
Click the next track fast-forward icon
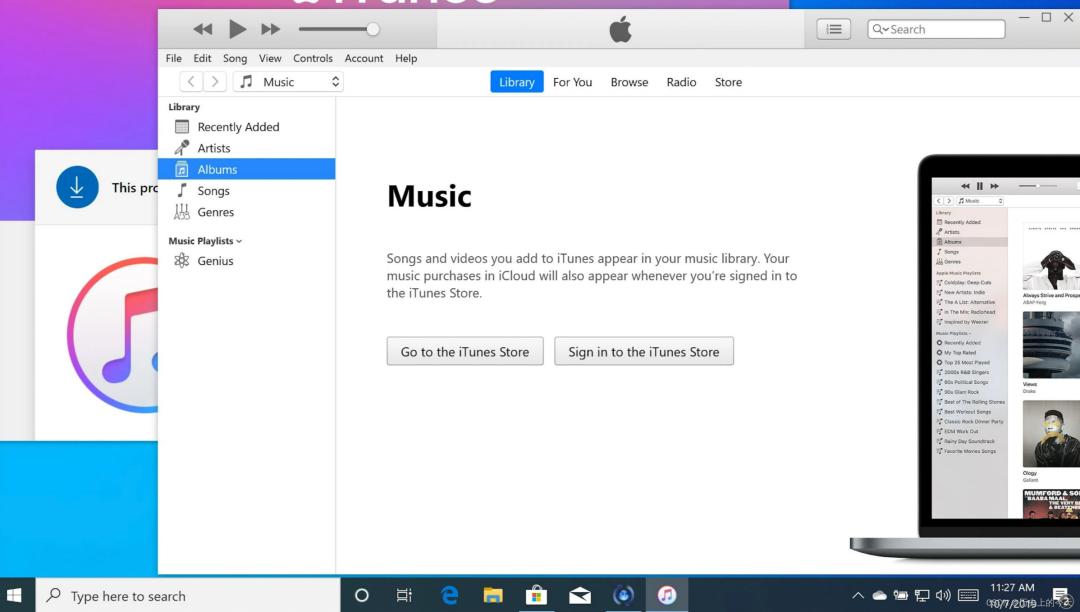[x=269, y=28]
